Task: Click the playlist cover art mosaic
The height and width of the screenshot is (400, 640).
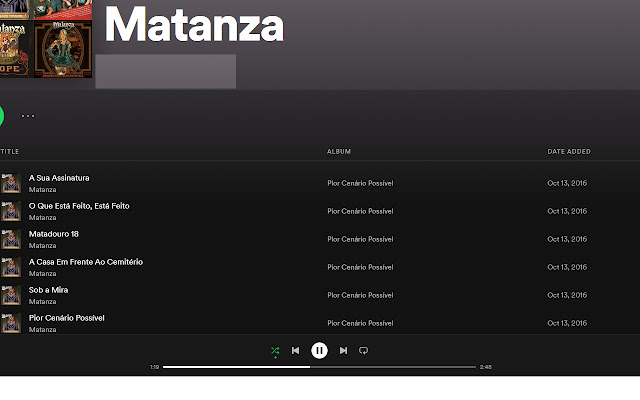Action: (46, 39)
